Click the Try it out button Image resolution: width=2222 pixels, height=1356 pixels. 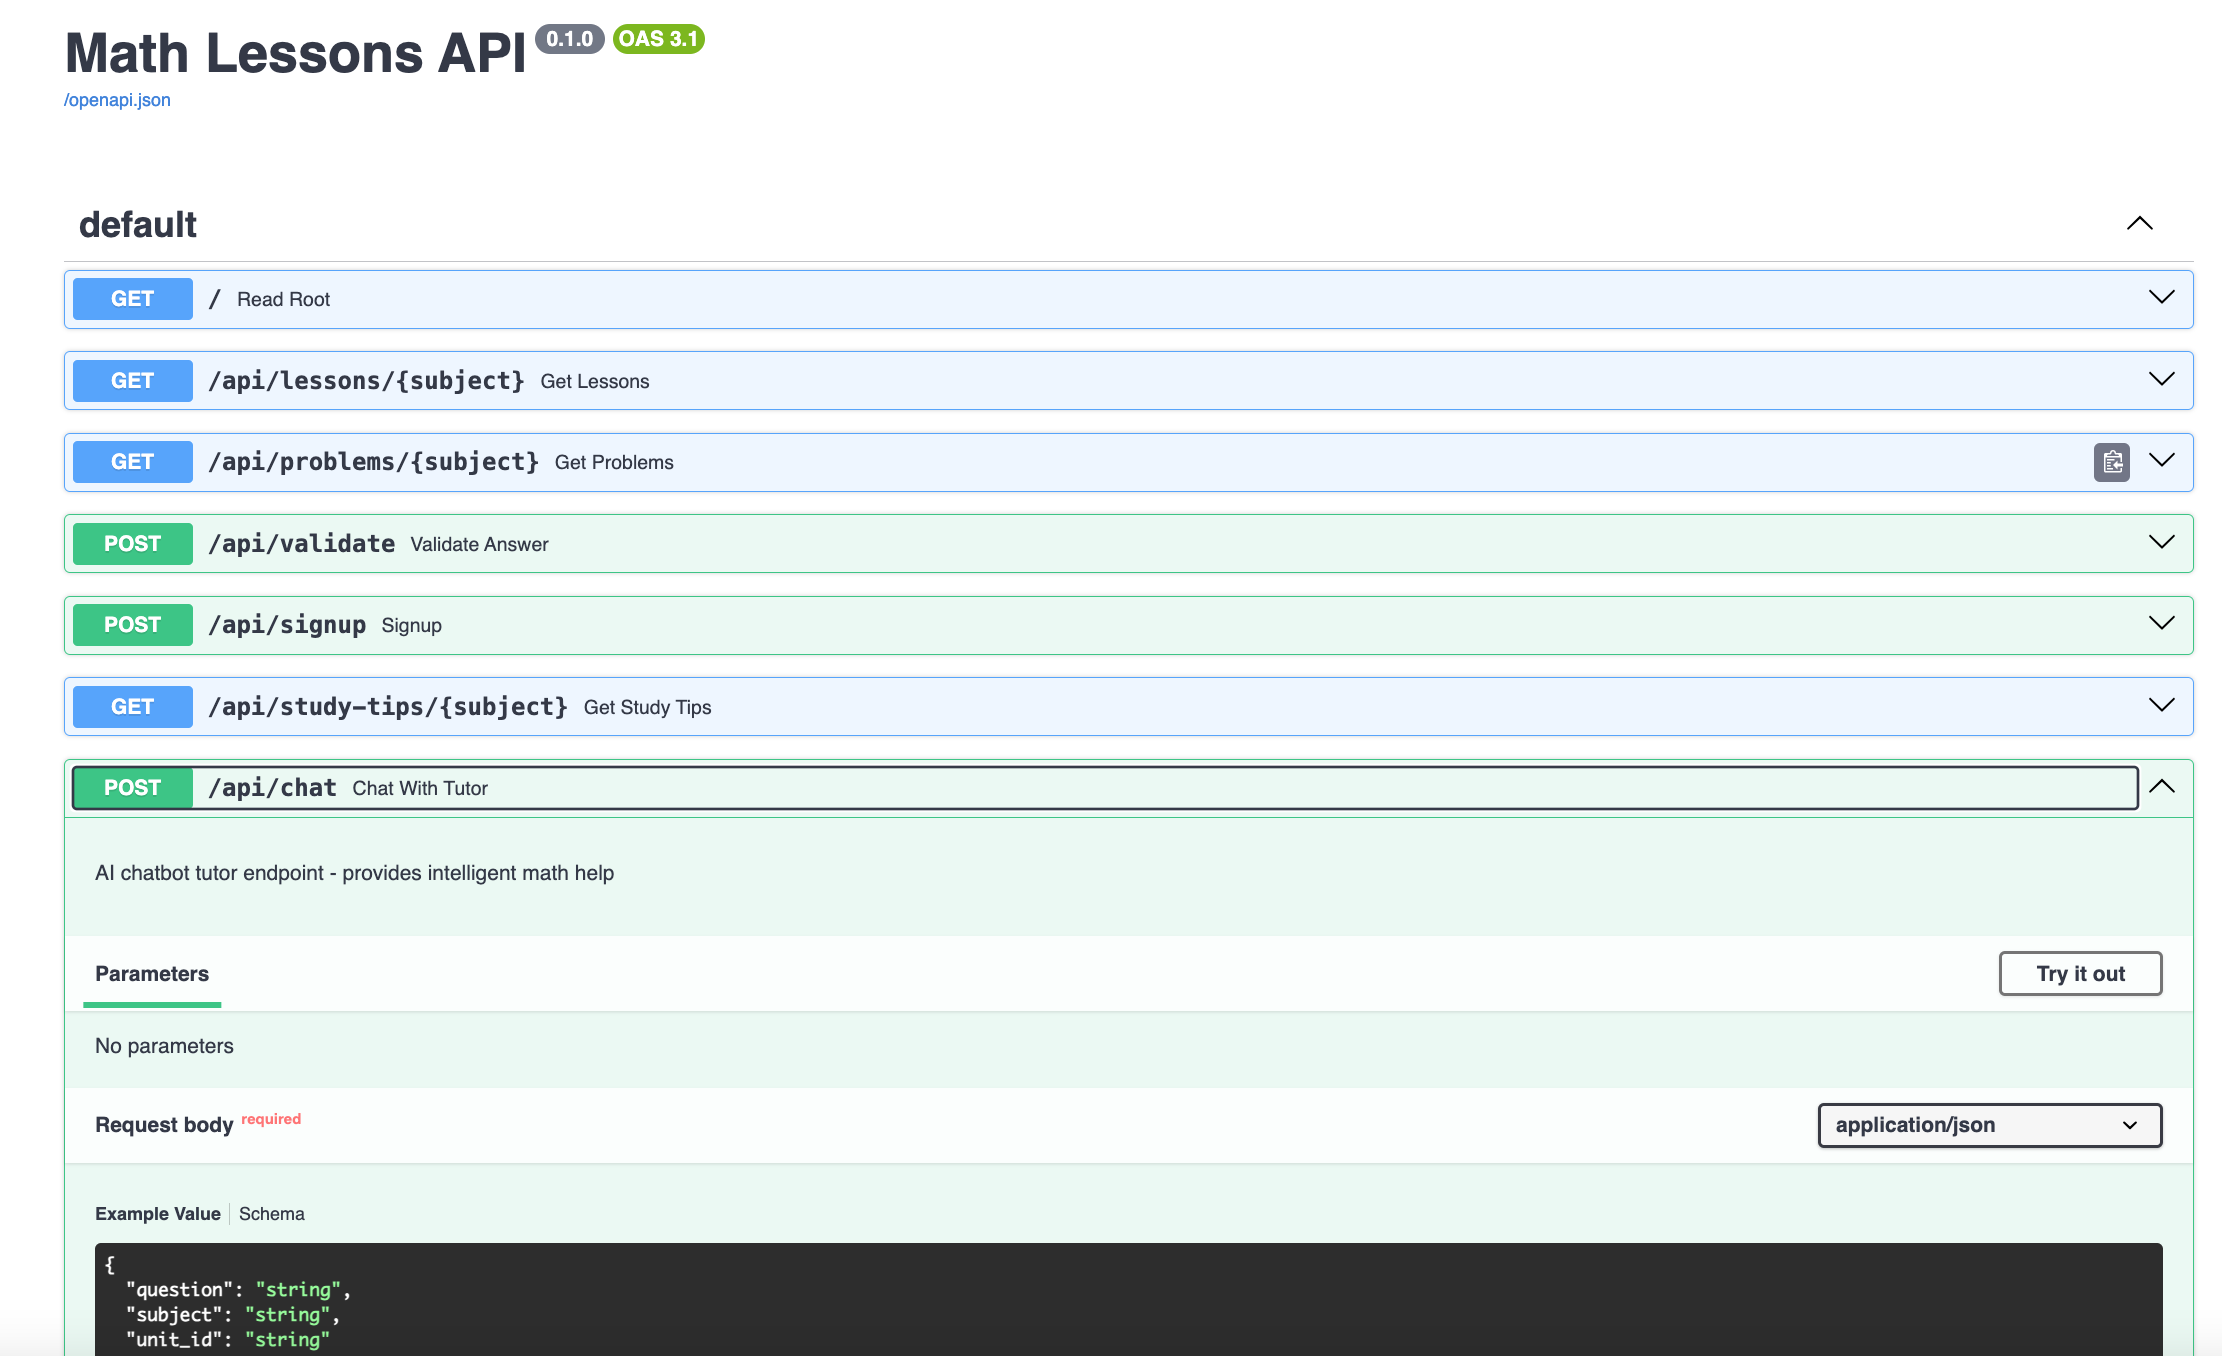(2079, 973)
